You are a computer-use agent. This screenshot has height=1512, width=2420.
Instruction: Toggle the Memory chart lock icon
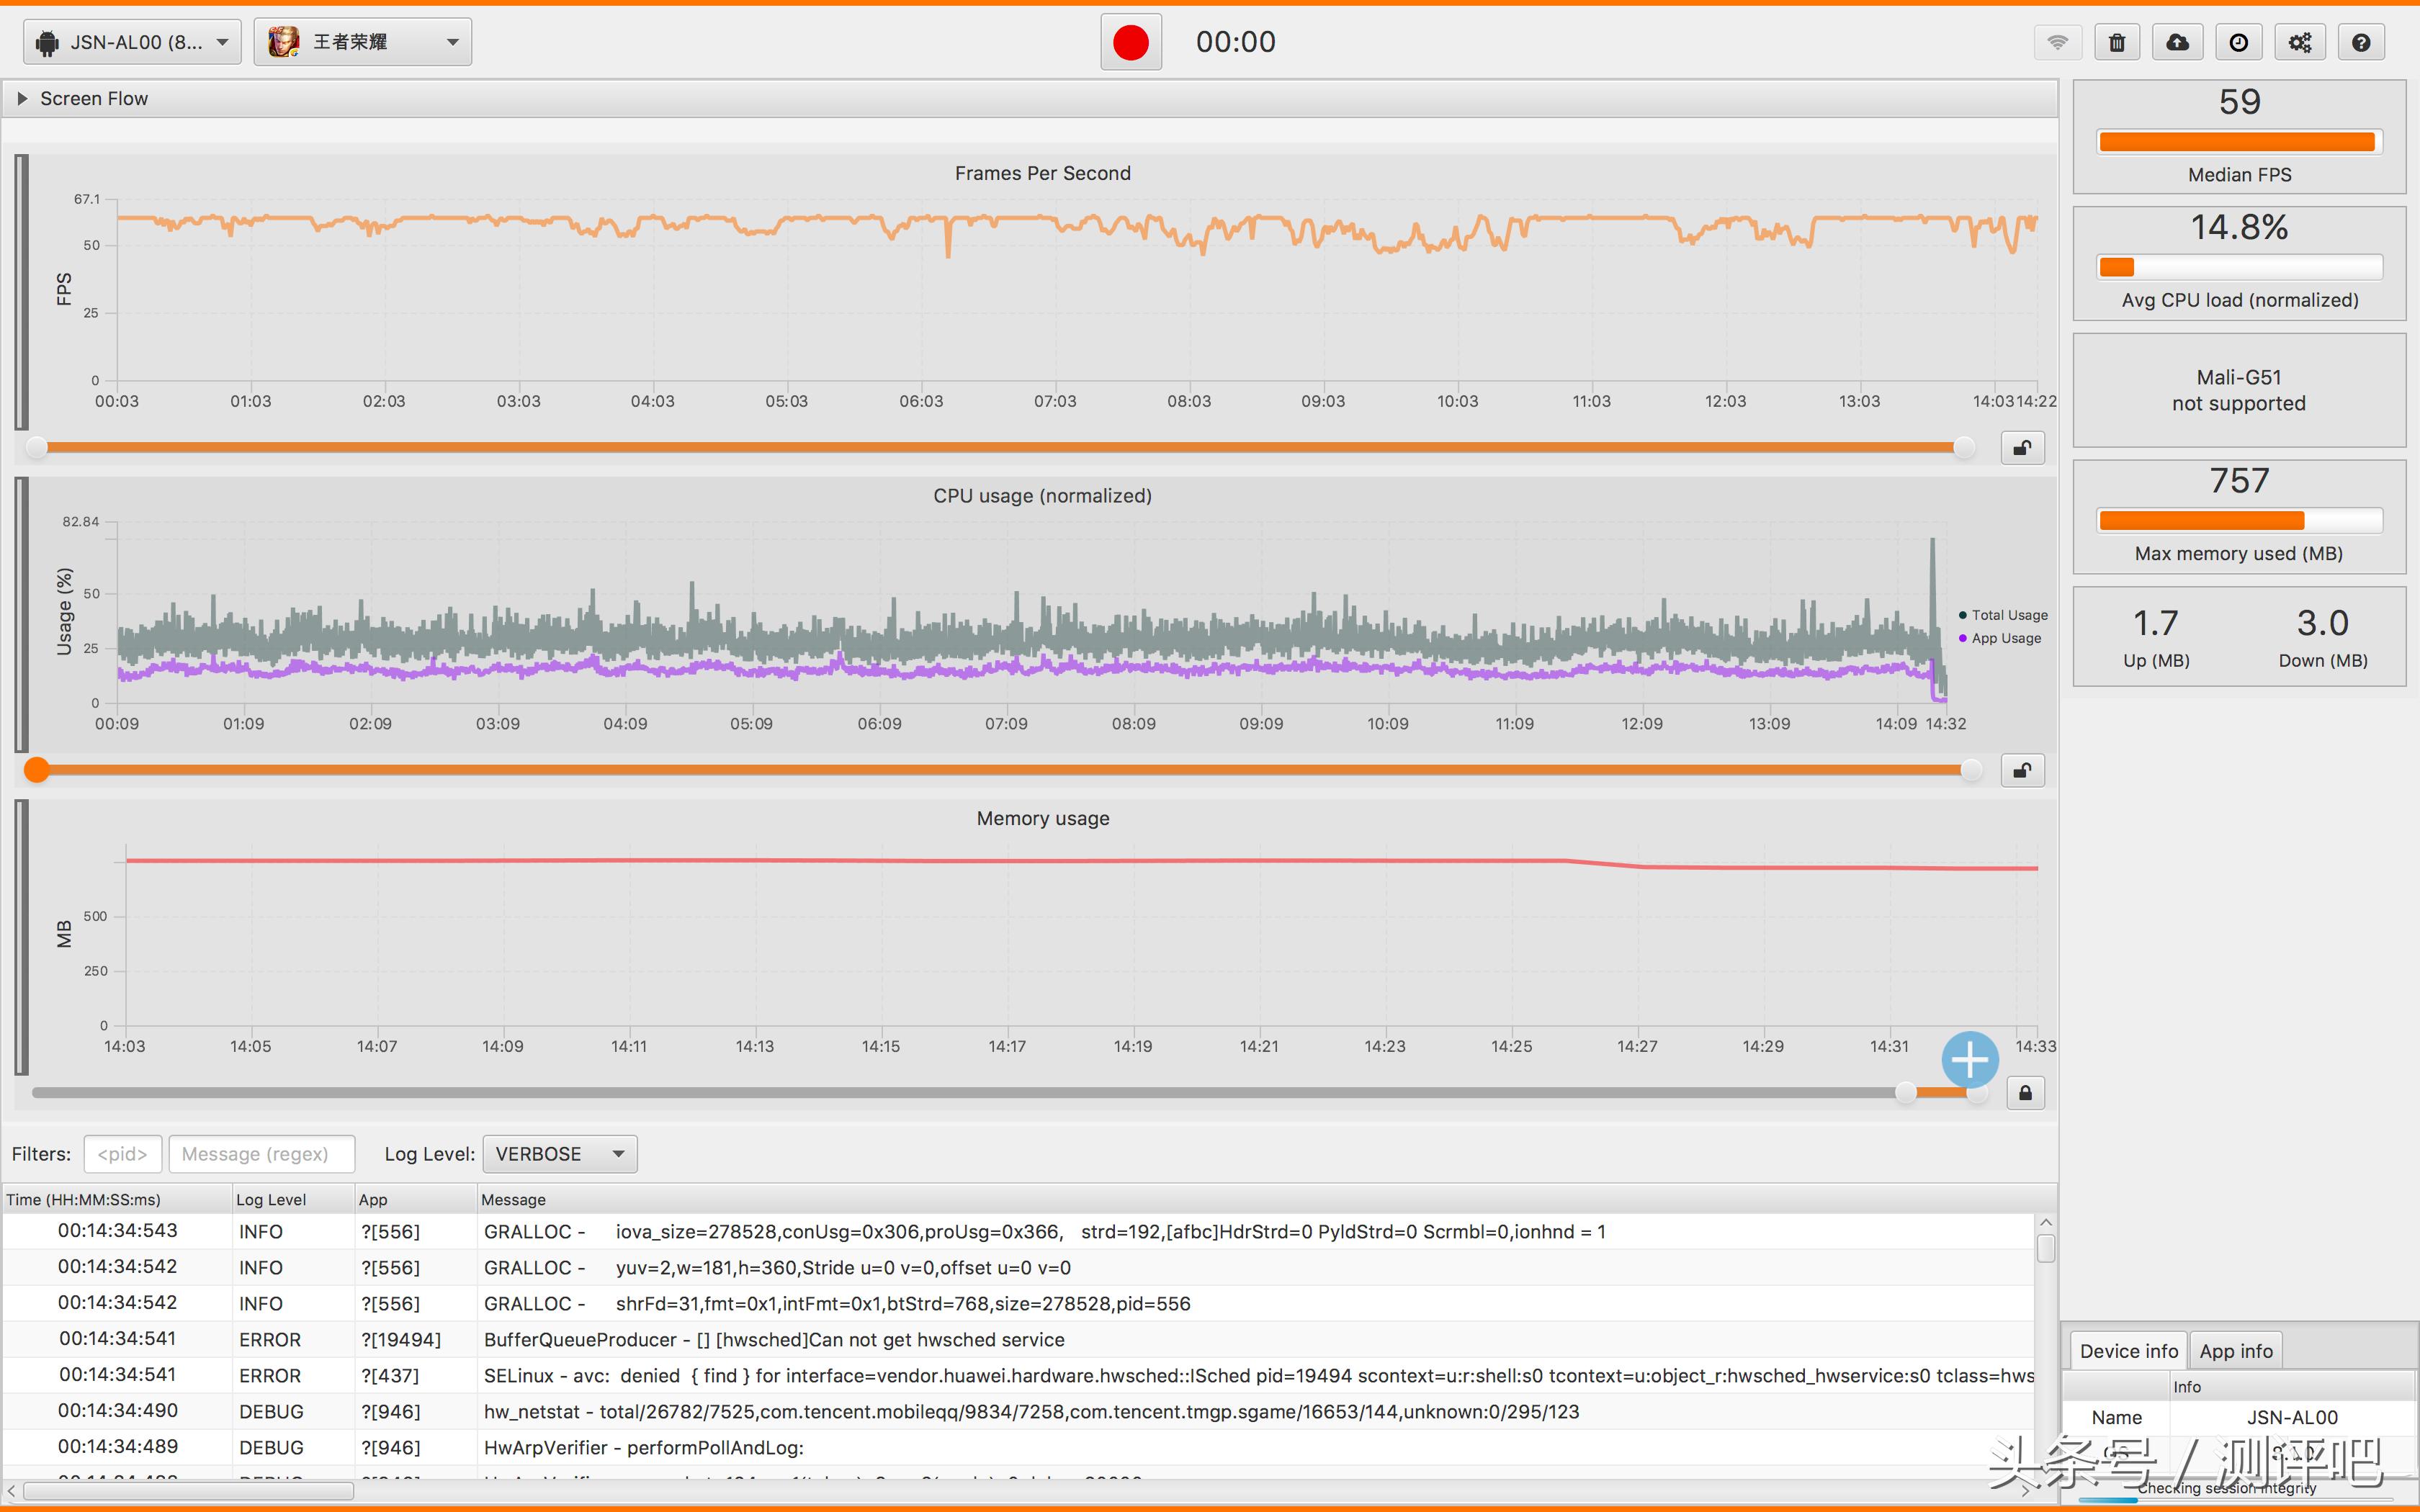(x=2025, y=1093)
